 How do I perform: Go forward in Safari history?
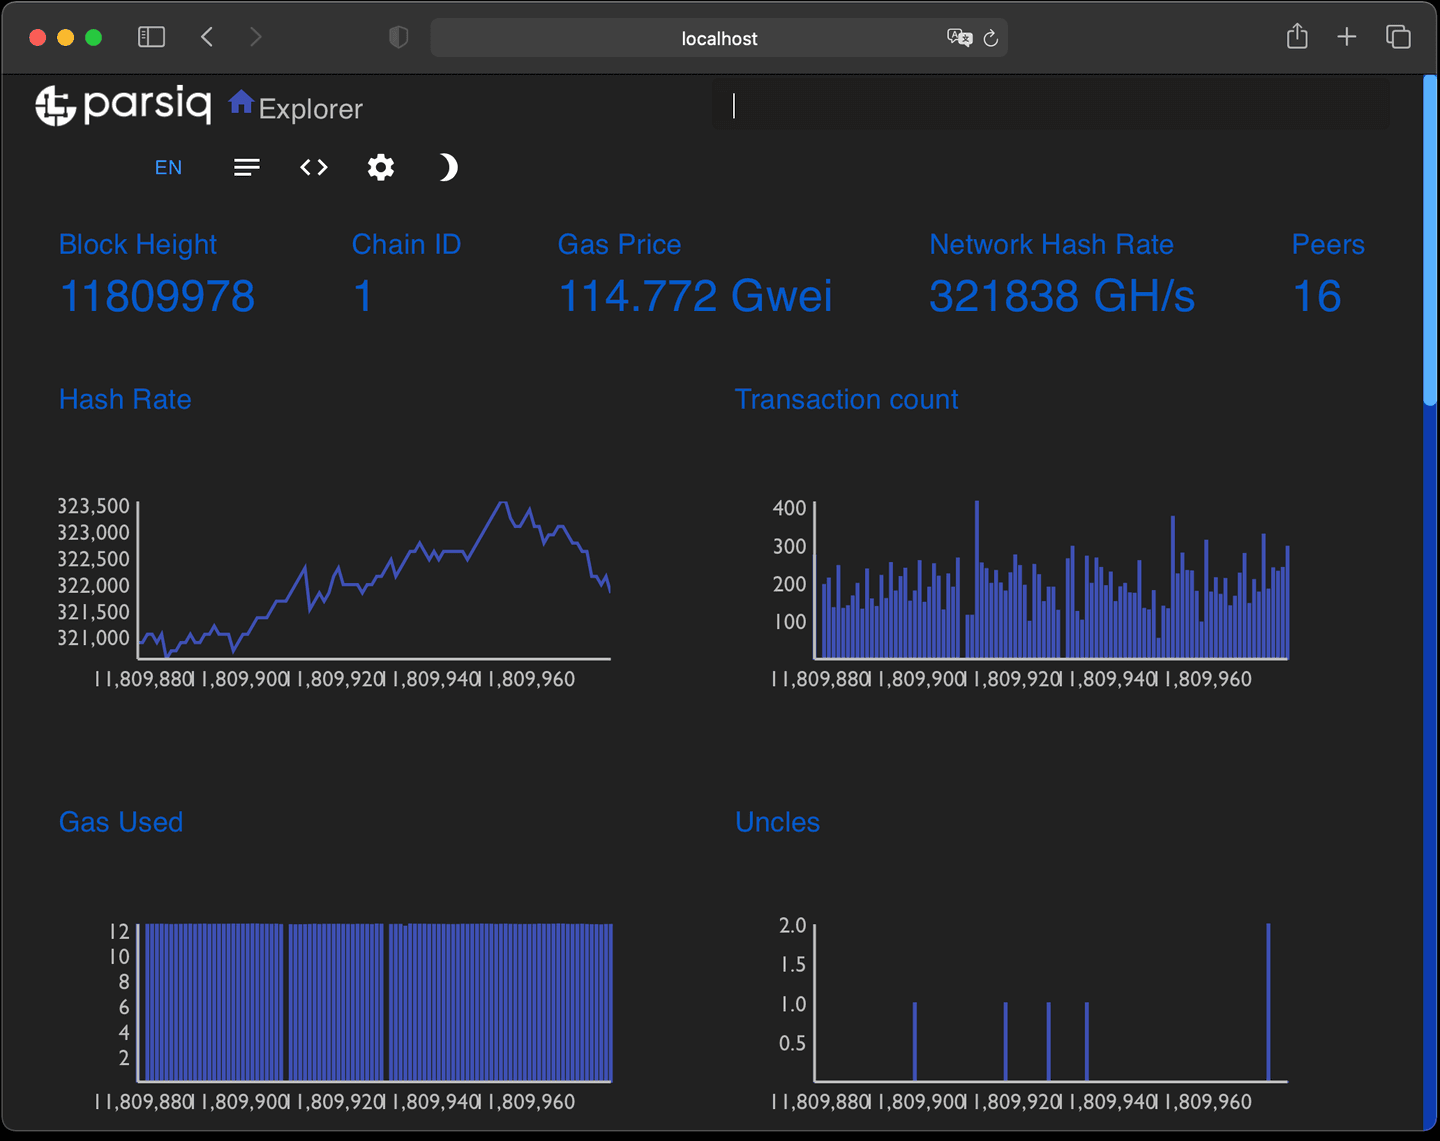(256, 37)
